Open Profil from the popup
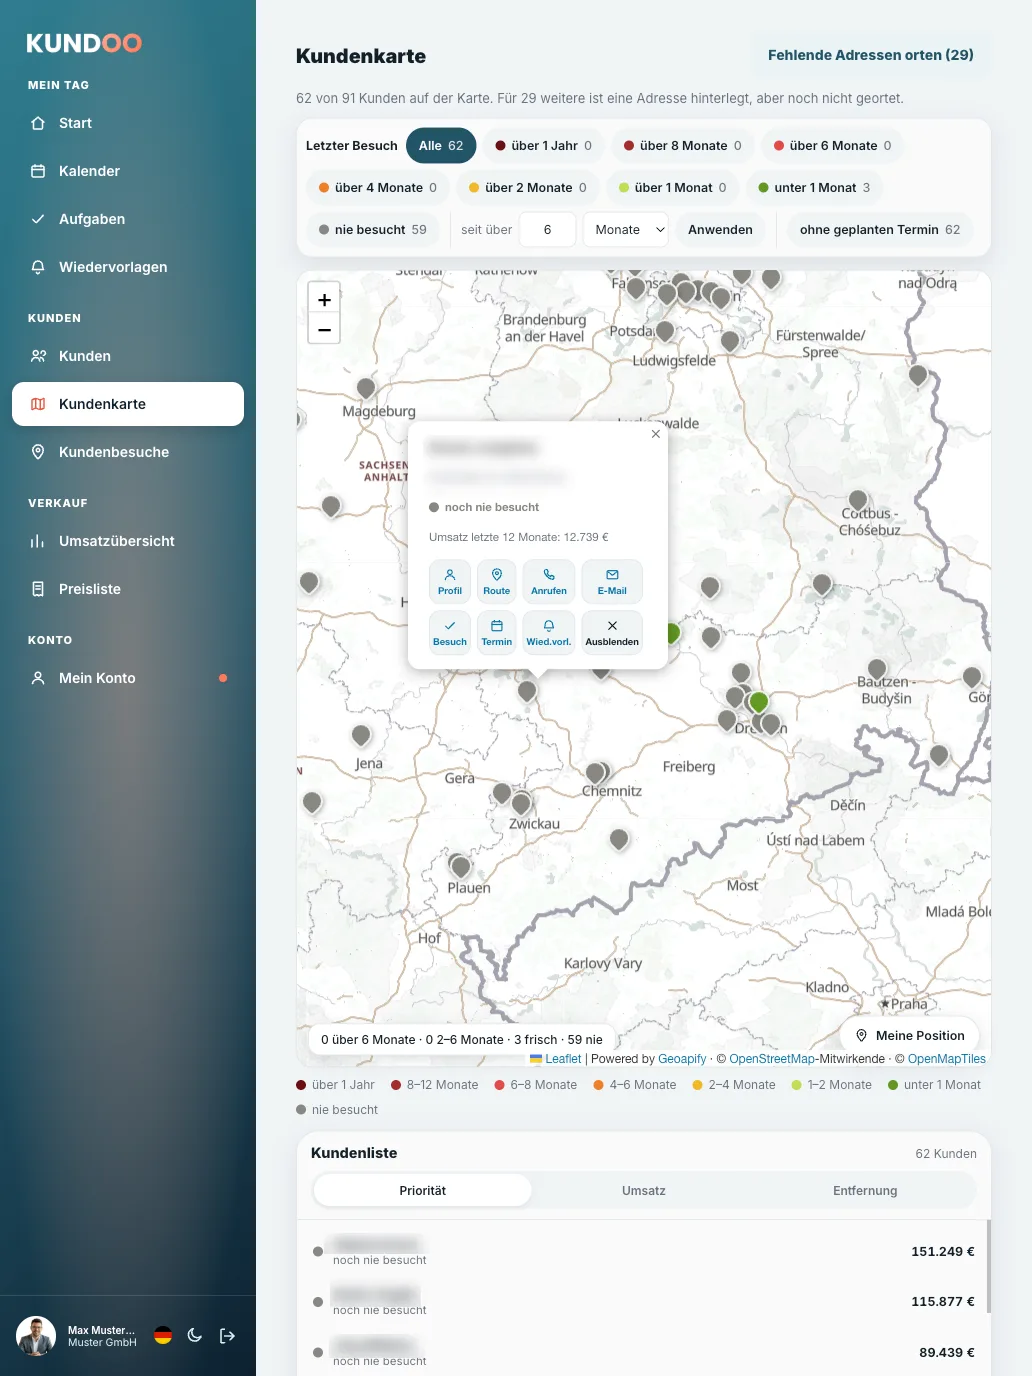This screenshot has height=1376, width=1032. (x=450, y=581)
